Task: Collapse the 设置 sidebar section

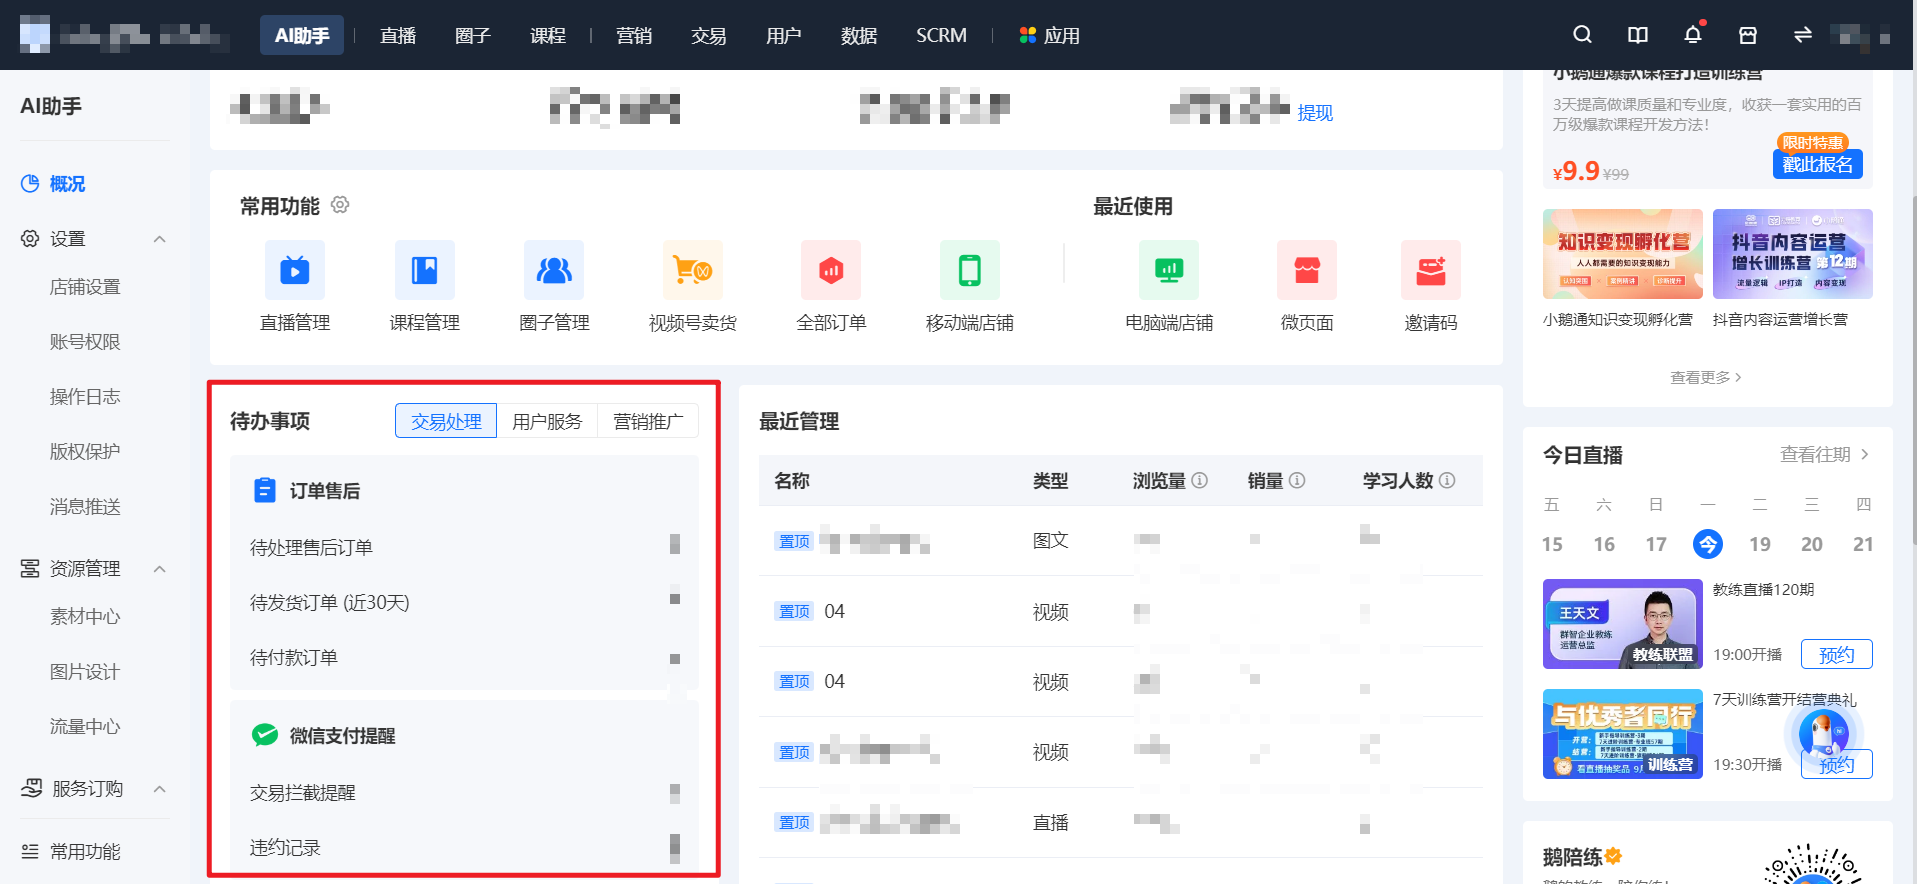Action: [x=159, y=239]
